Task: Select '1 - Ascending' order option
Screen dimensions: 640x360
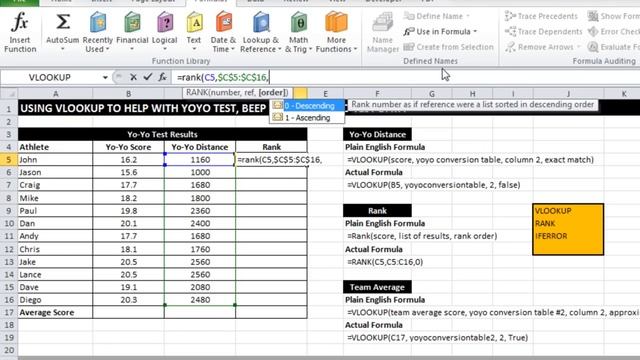Action: 307,118
